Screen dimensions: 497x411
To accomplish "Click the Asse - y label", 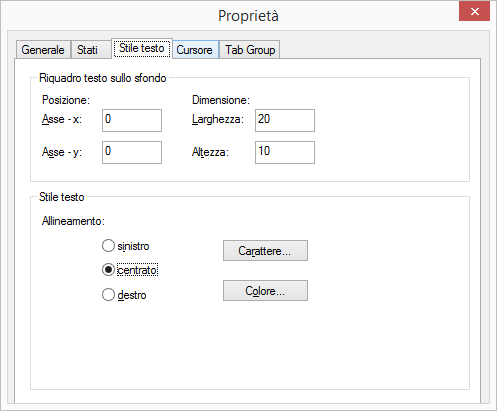I will [62, 152].
